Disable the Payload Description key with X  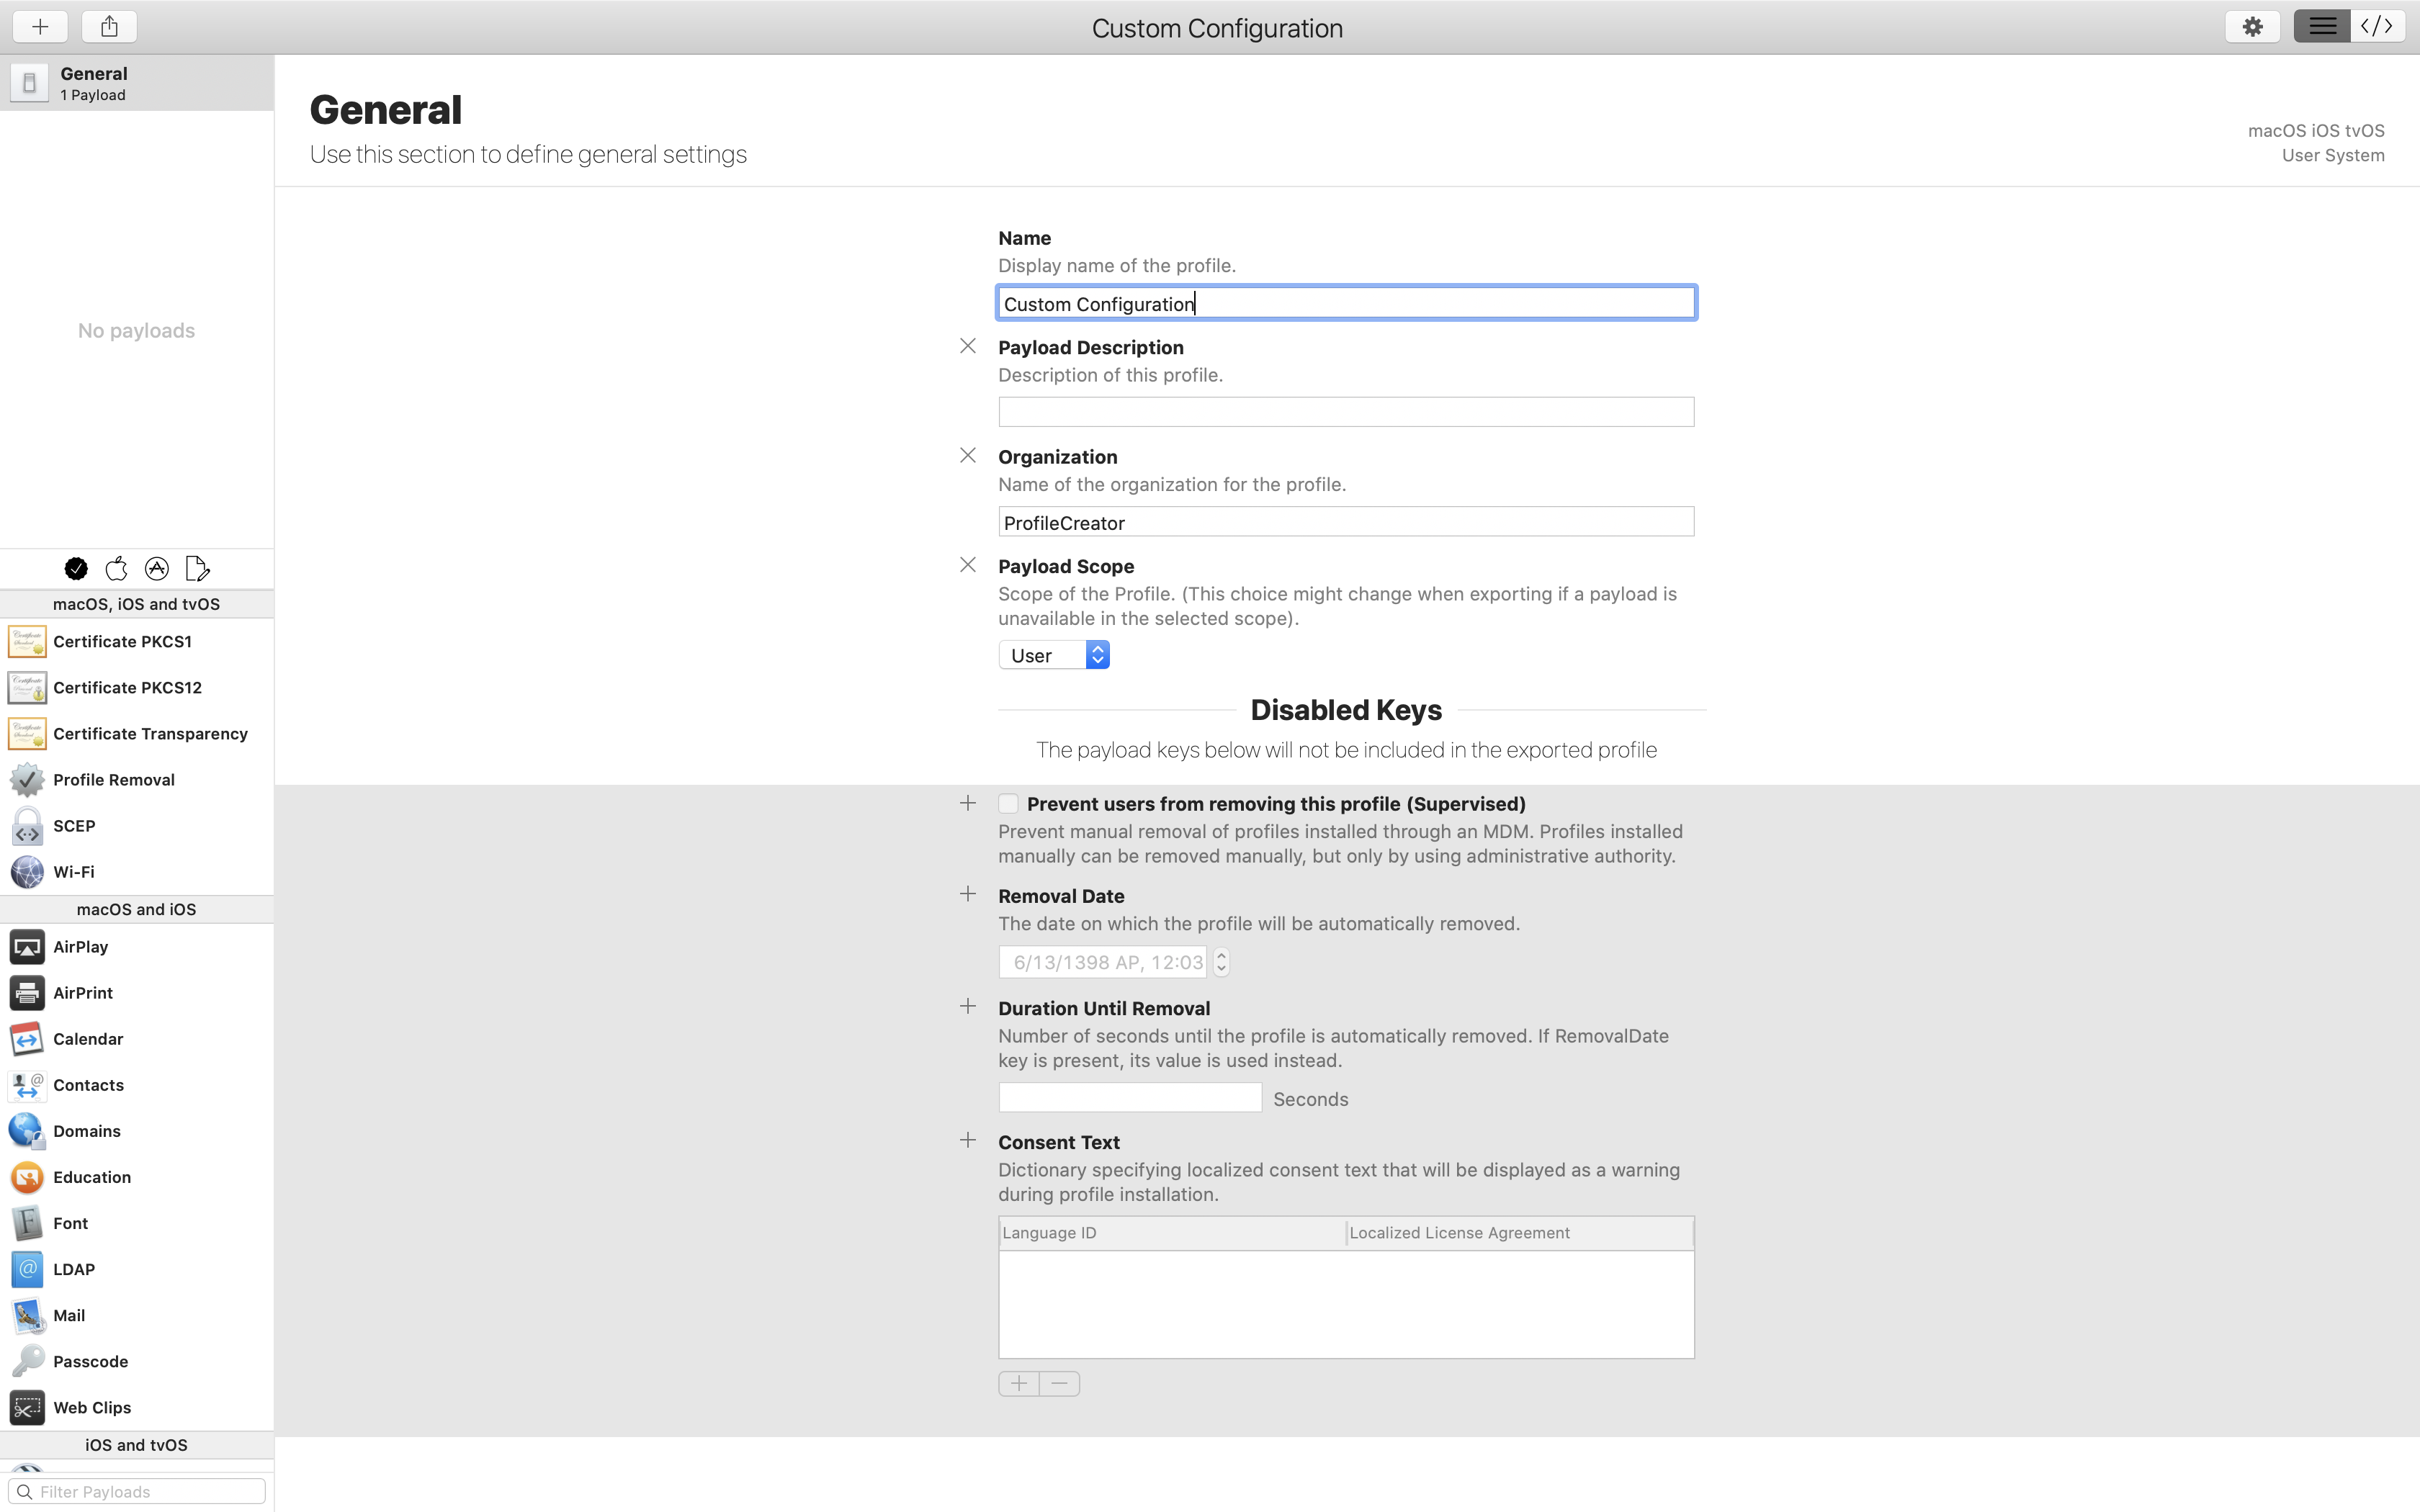pyautogui.click(x=967, y=346)
